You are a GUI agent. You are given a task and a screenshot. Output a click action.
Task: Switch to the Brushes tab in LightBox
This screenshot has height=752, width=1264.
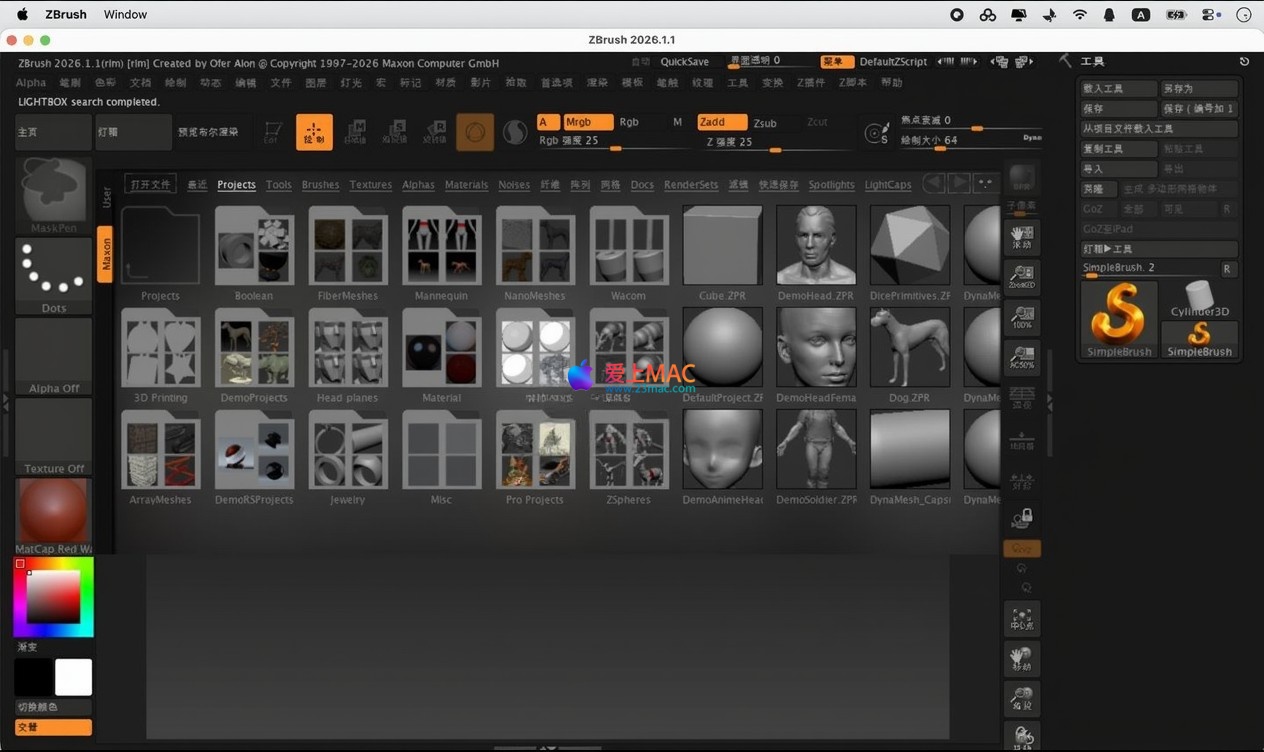(320, 185)
